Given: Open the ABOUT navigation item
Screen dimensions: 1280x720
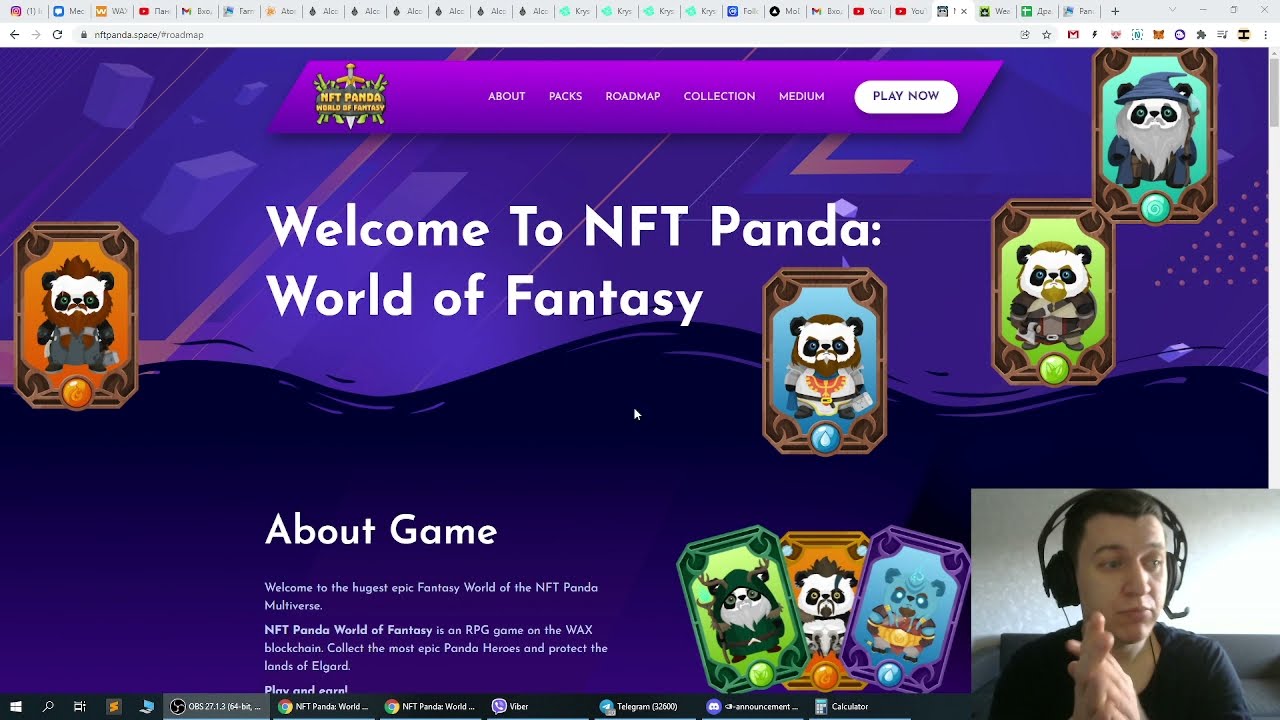Looking at the screenshot, I should [506, 97].
